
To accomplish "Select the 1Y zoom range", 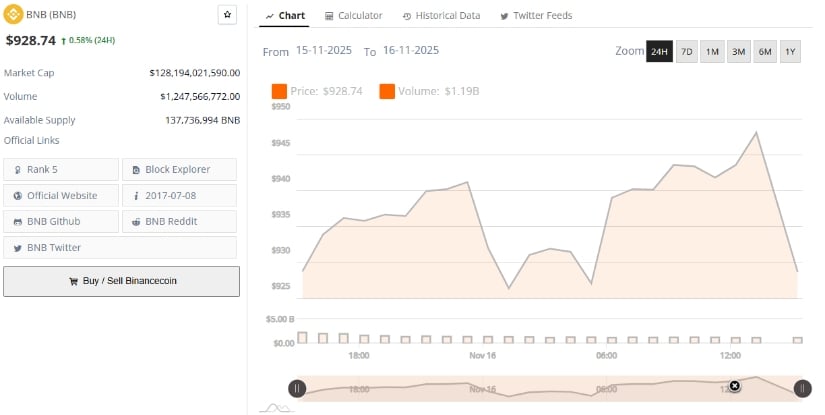I will pos(790,51).
